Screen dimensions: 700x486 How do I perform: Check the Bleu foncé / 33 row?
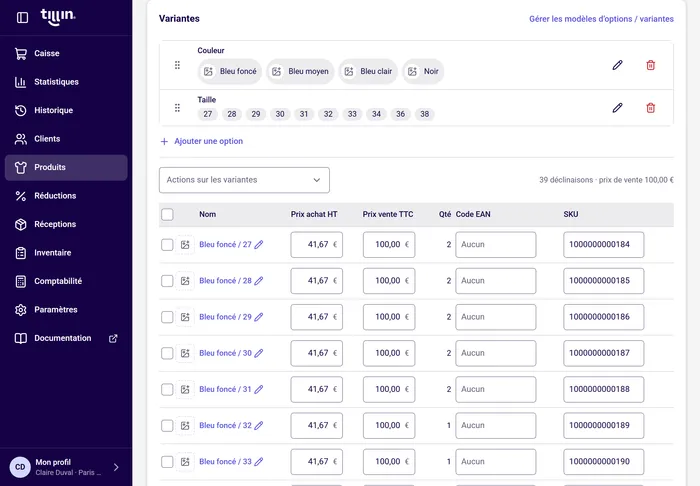[x=167, y=462]
